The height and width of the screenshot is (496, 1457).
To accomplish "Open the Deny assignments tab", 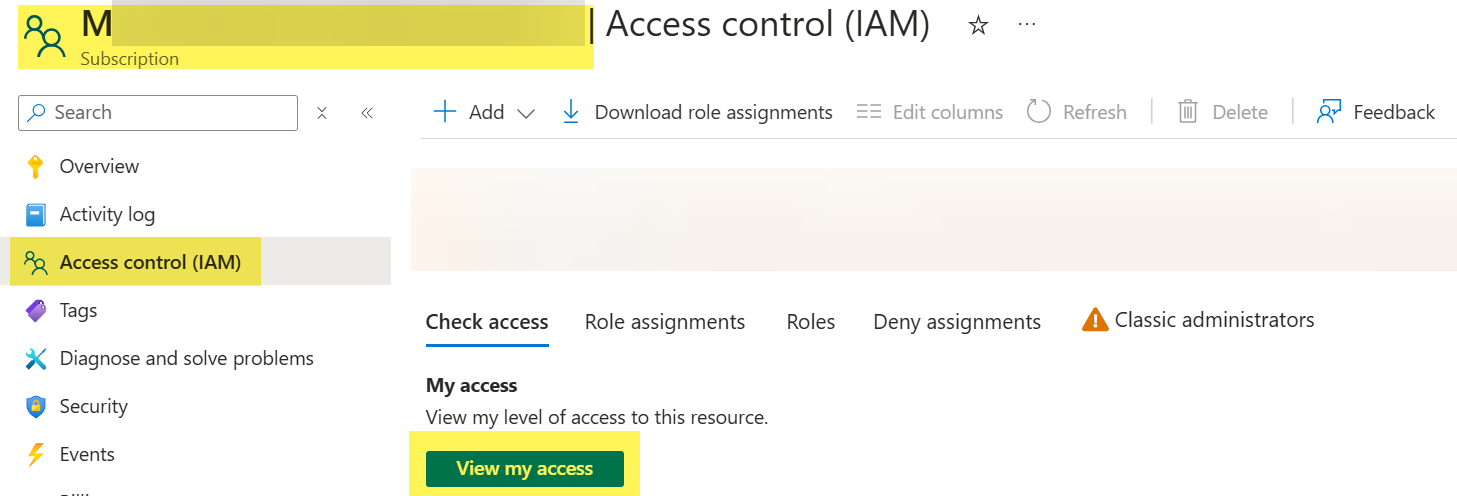I will (x=957, y=322).
